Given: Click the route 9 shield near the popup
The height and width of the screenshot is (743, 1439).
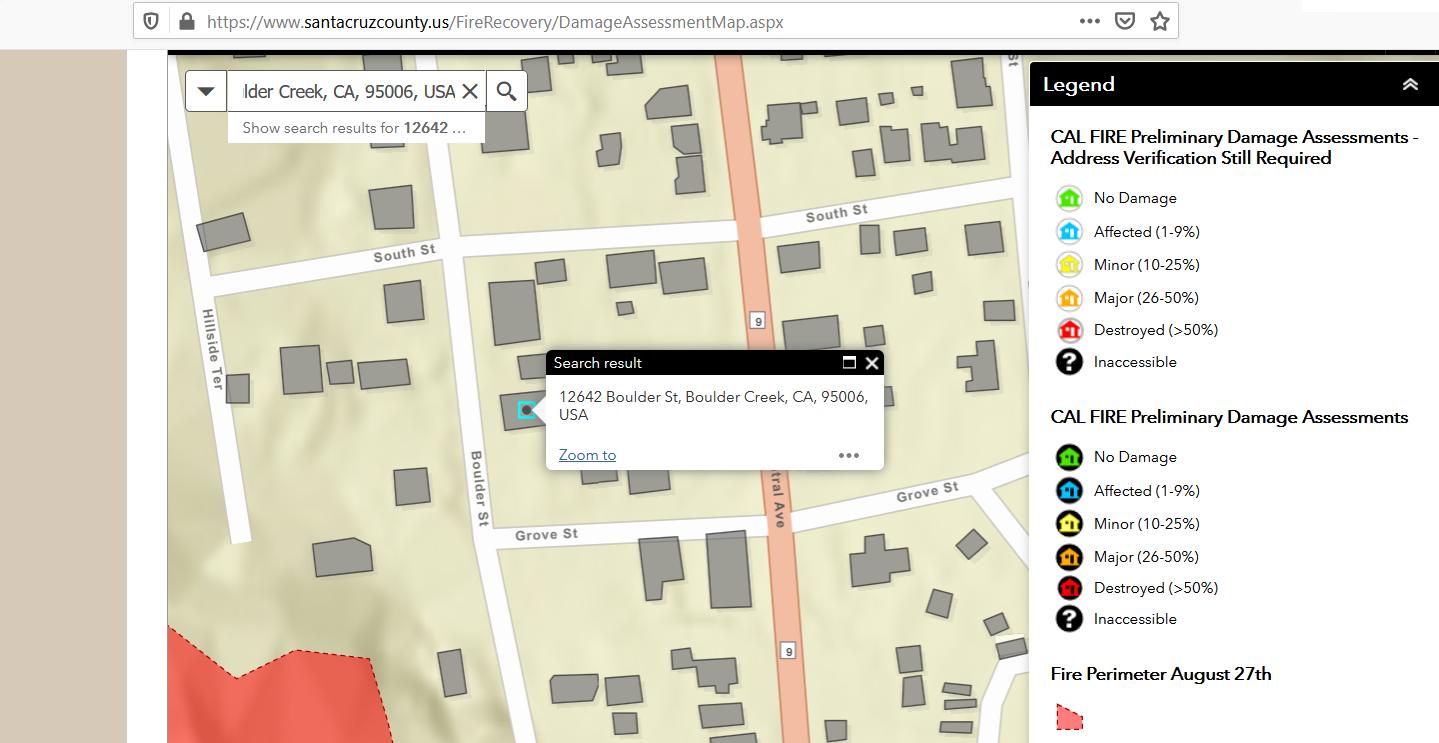Looking at the screenshot, I should coord(758,320).
